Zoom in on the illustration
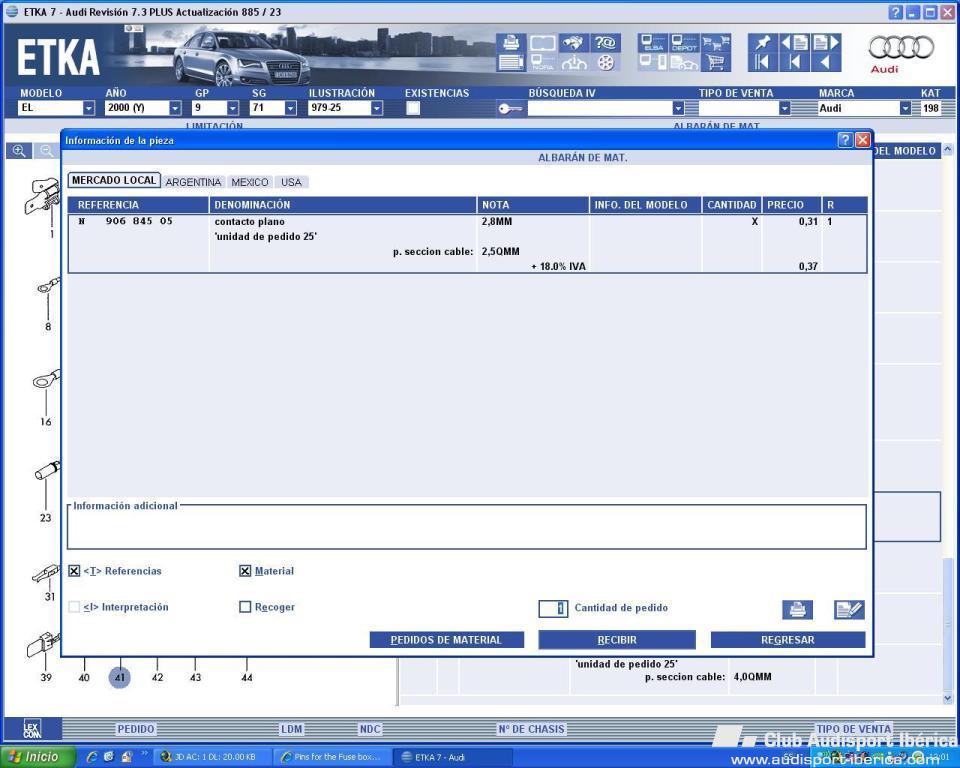This screenshot has height=768, width=960. [x=19, y=151]
